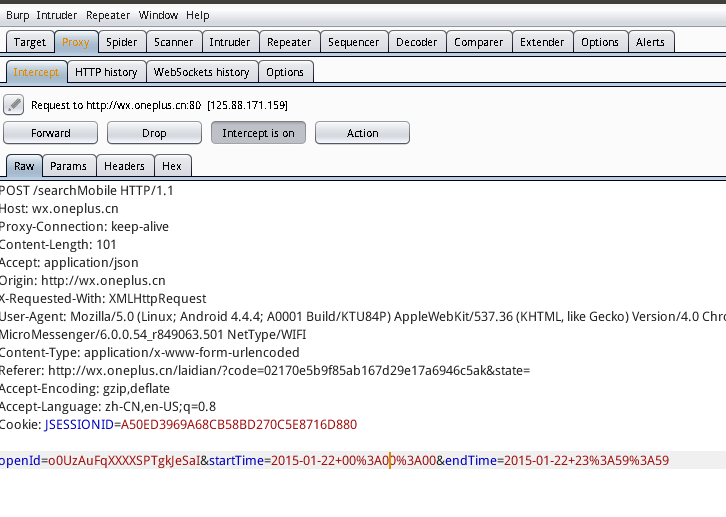Screen dimensions: 726x517
Task: Click the Origin header line
Action: coord(83,281)
